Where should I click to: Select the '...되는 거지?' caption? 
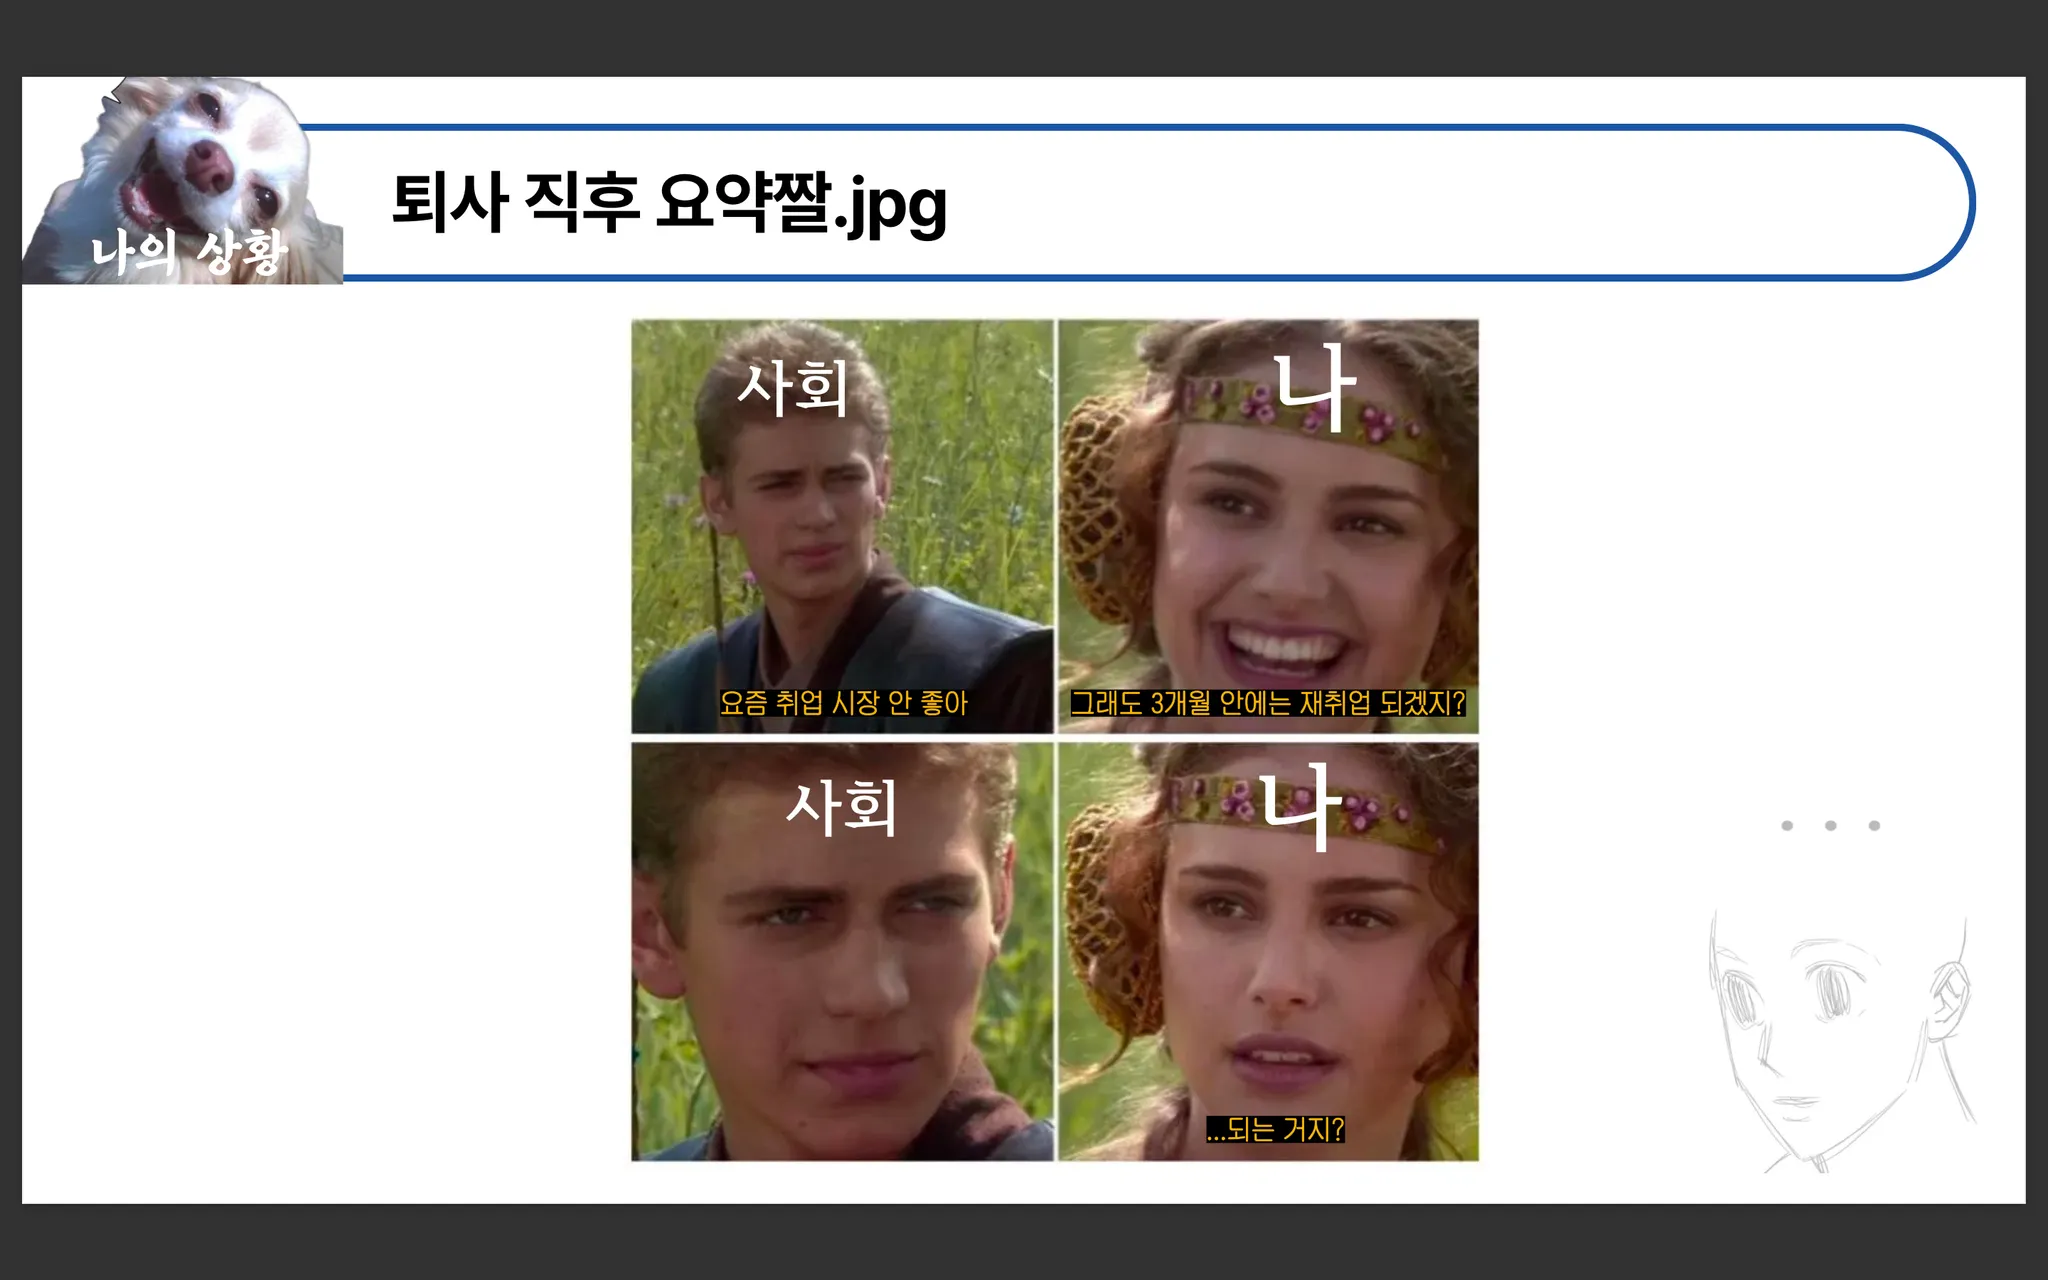1275,1130
